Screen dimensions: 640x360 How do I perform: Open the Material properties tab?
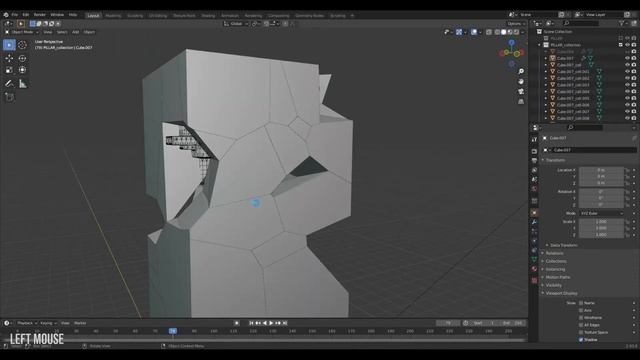tap(534, 269)
